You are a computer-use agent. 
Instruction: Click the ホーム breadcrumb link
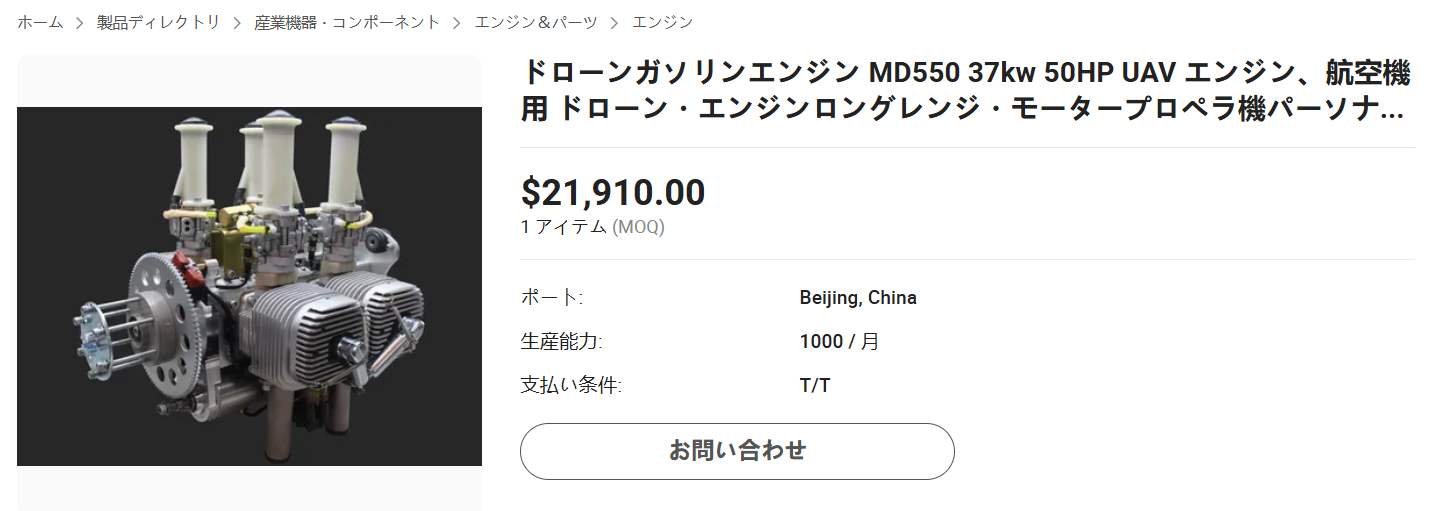click(x=40, y=22)
